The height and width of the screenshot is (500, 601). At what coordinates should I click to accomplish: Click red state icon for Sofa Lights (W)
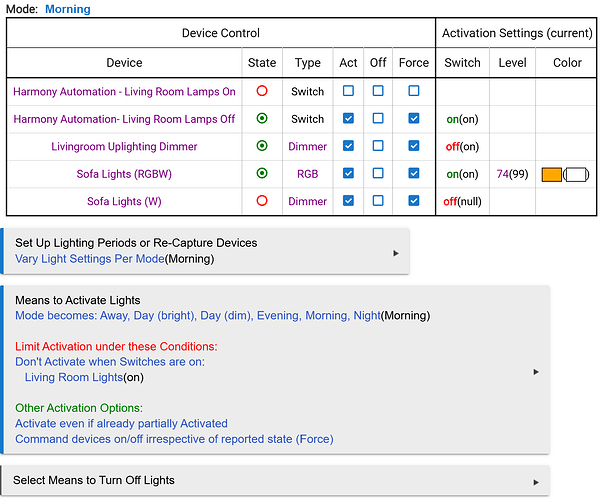pos(261,200)
